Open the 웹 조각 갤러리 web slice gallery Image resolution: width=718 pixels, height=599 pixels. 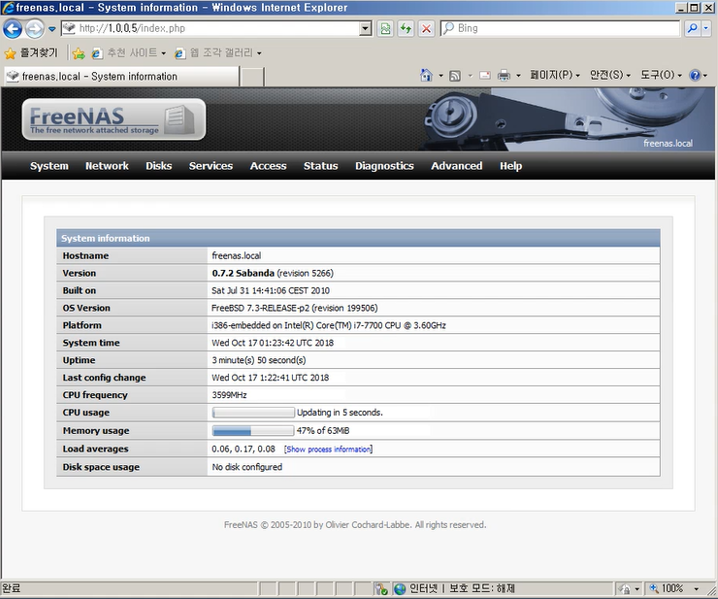coord(218,53)
